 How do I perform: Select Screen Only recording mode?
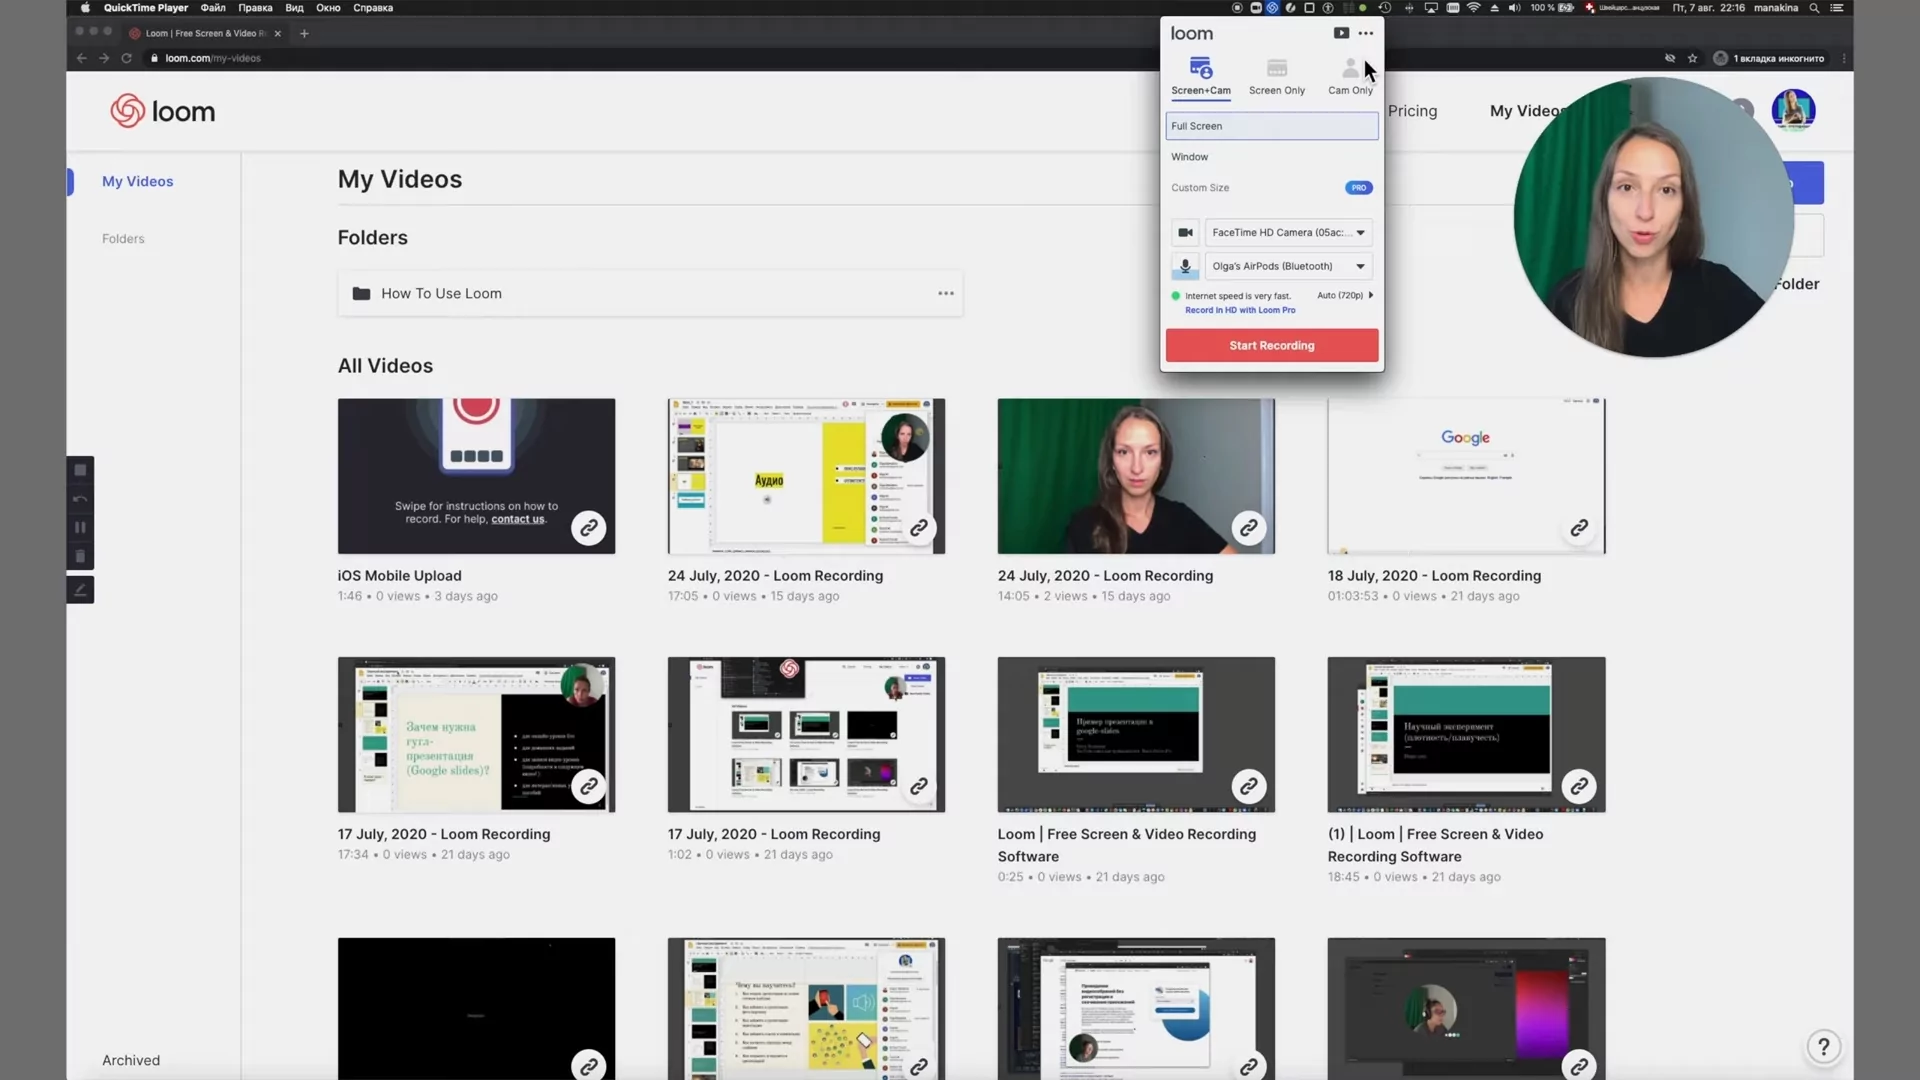(1277, 77)
